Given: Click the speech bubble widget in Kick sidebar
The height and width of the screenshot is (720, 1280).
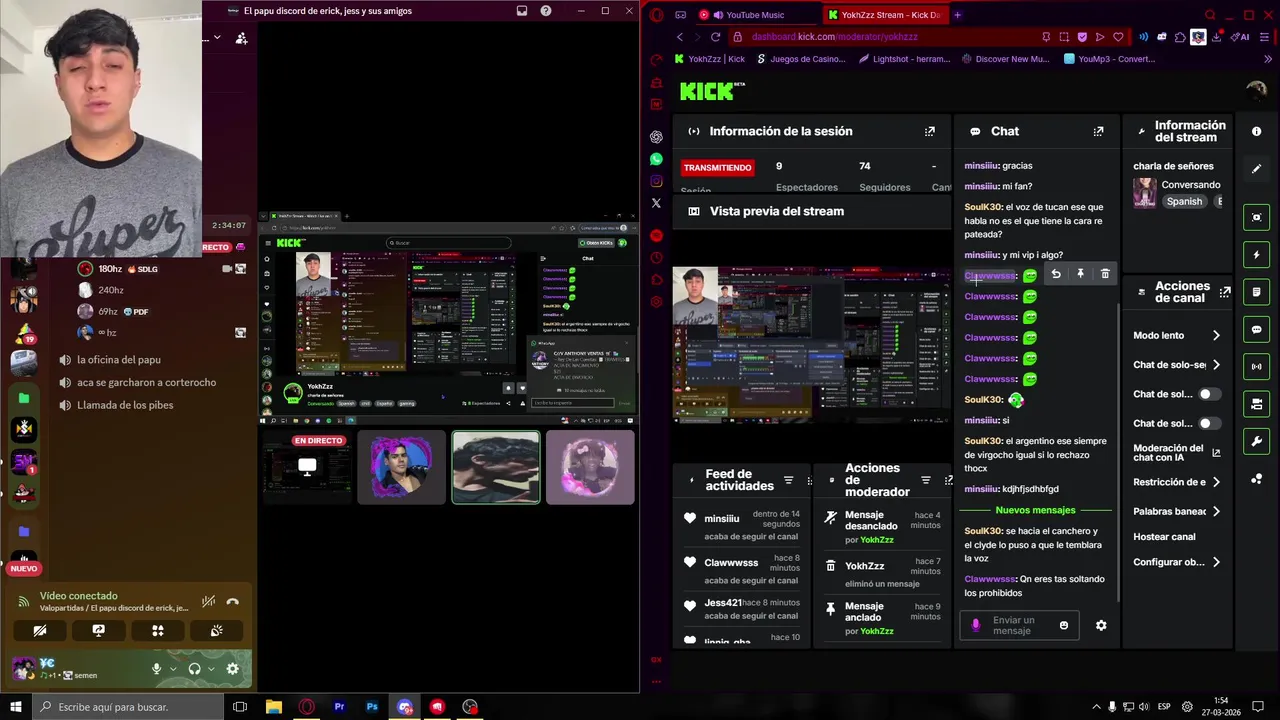Looking at the screenshot, I should (x=1257, y=329).
